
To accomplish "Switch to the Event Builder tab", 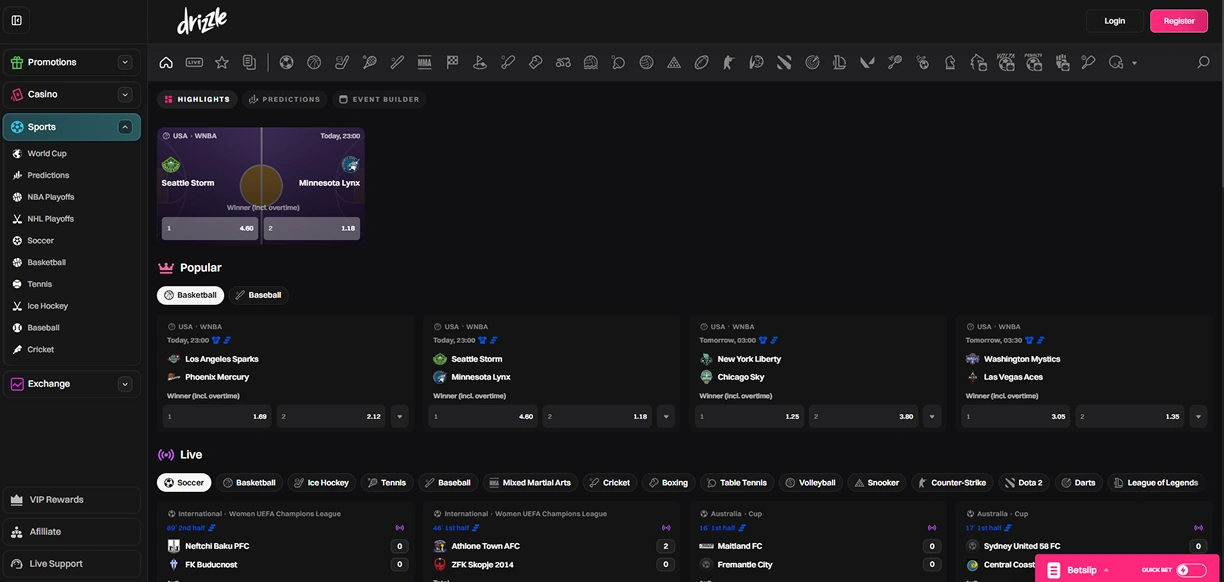I will click(x=379, y=99).
